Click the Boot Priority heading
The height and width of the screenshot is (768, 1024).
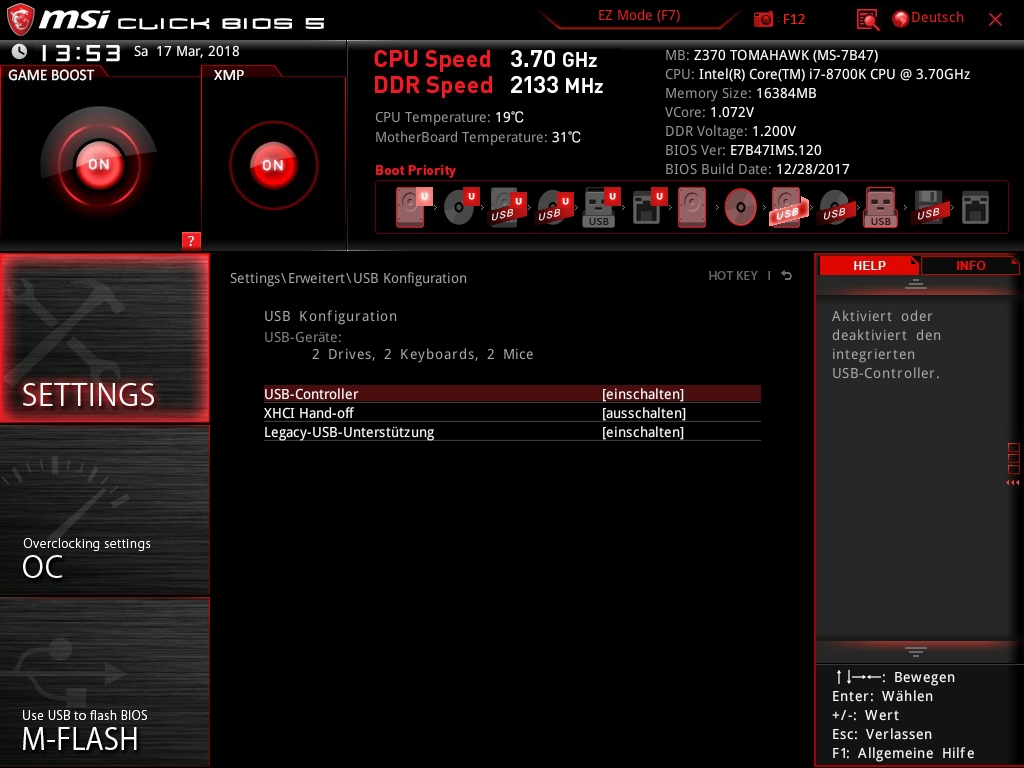[x=415, y=170]
